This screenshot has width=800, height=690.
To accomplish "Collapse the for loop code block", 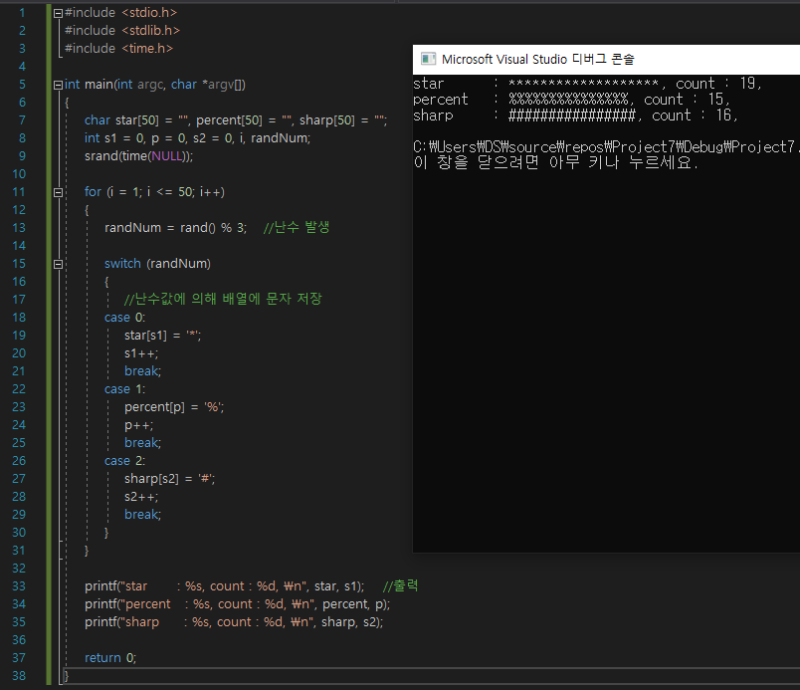I will pyautogui.click(x=58, y=192).
